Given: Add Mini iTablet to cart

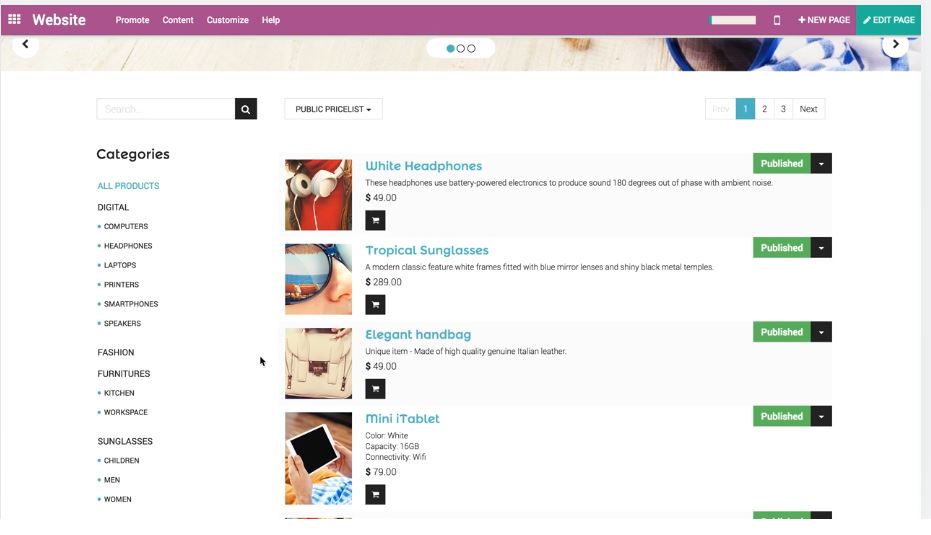Looking at the screenshot, I should (375, 494).
